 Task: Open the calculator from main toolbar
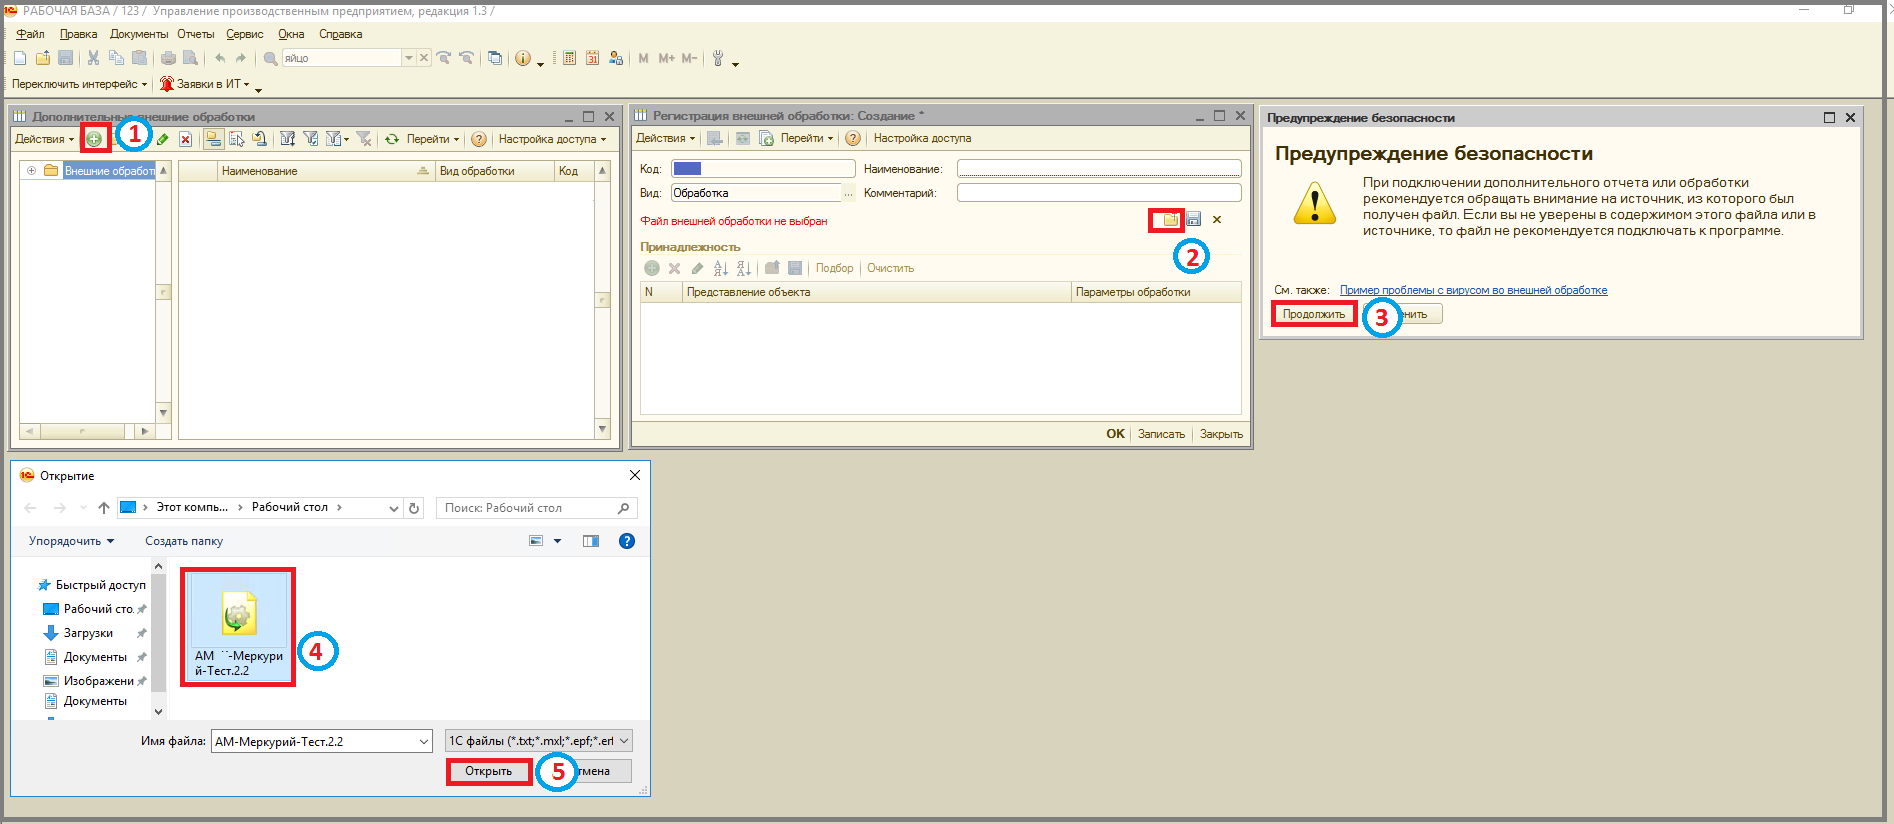[x=569, y=58]
